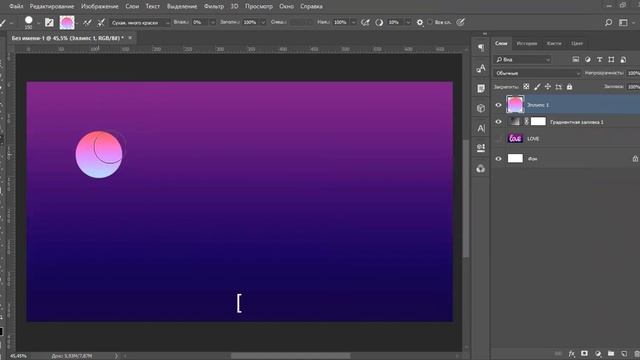This screenshot has height=360, width=640.
Task: Hide the Эллипс 1 layer
Action: pyautogui.click(x=498, y=105)
